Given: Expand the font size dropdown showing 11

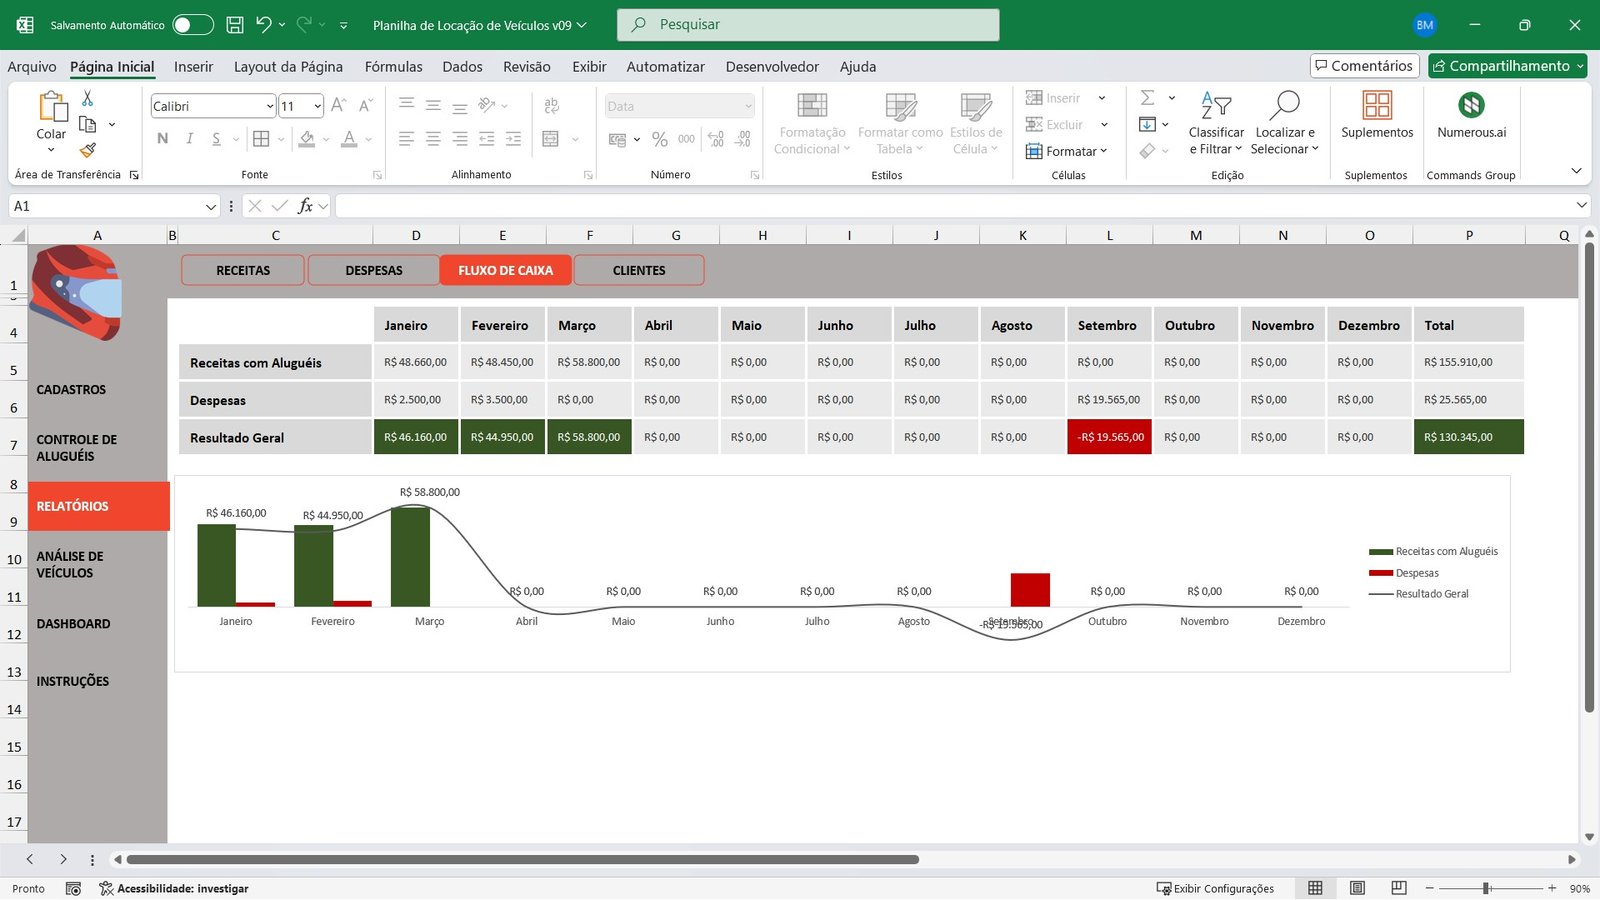Looking at the screenshot, I should pos(318,106).
